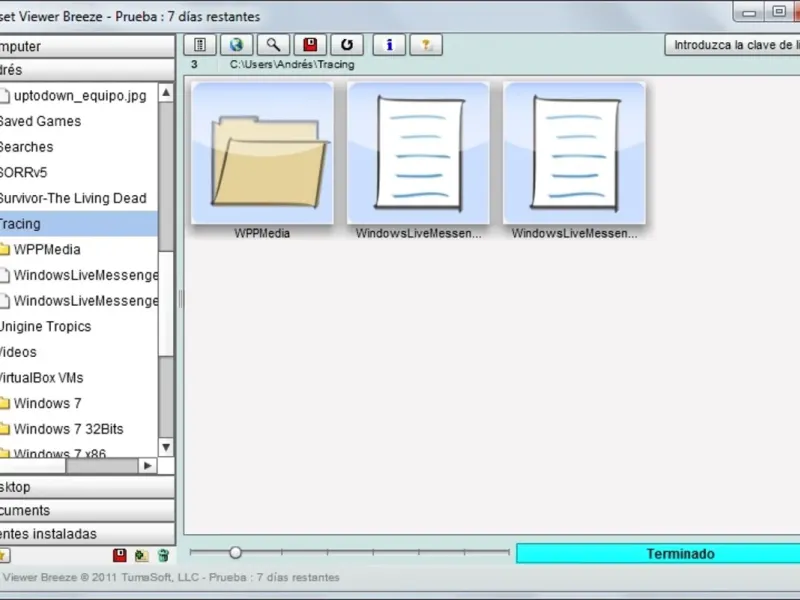Select Survivor-The Living Dead folder
This screenshot has height=600, width=800.
73,198
